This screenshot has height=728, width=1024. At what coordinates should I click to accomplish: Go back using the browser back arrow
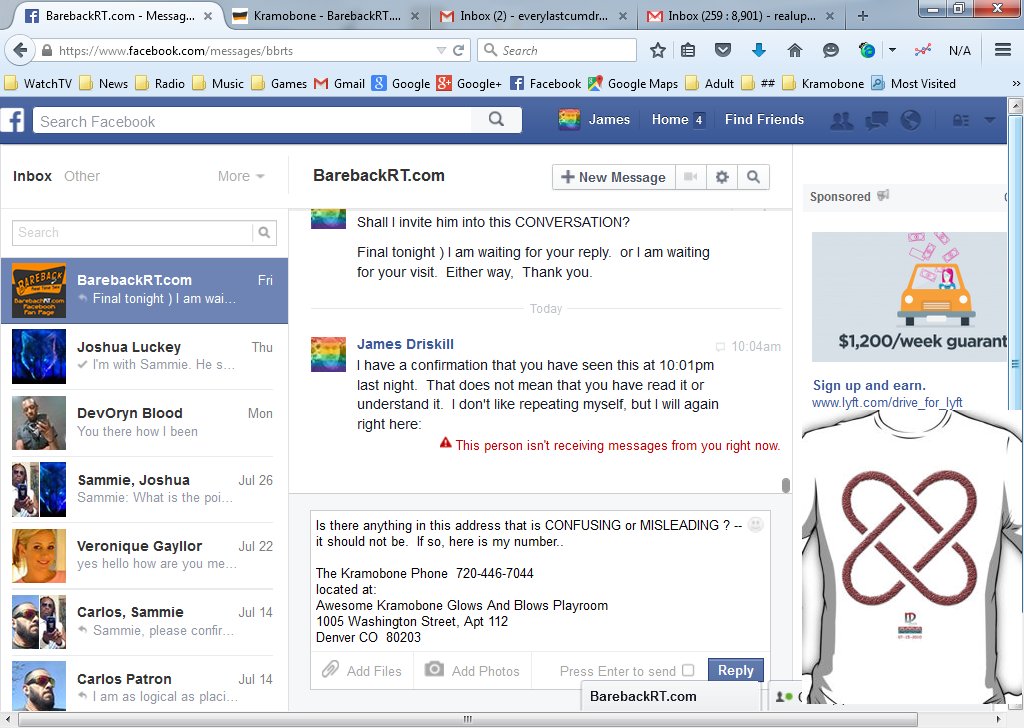[20, 50]
